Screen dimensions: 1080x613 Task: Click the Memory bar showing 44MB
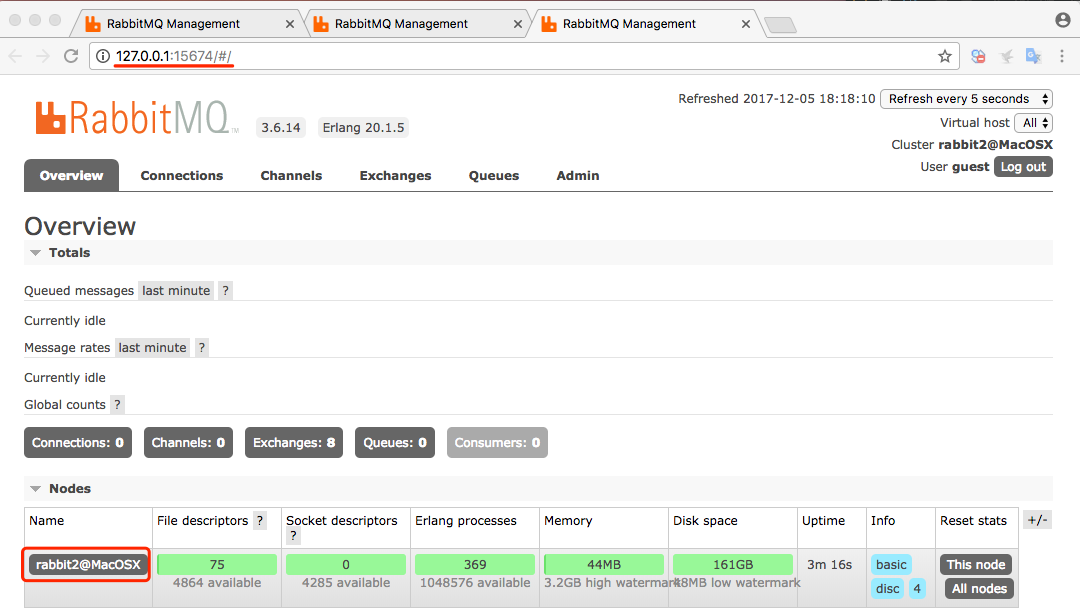coord(603,565)
